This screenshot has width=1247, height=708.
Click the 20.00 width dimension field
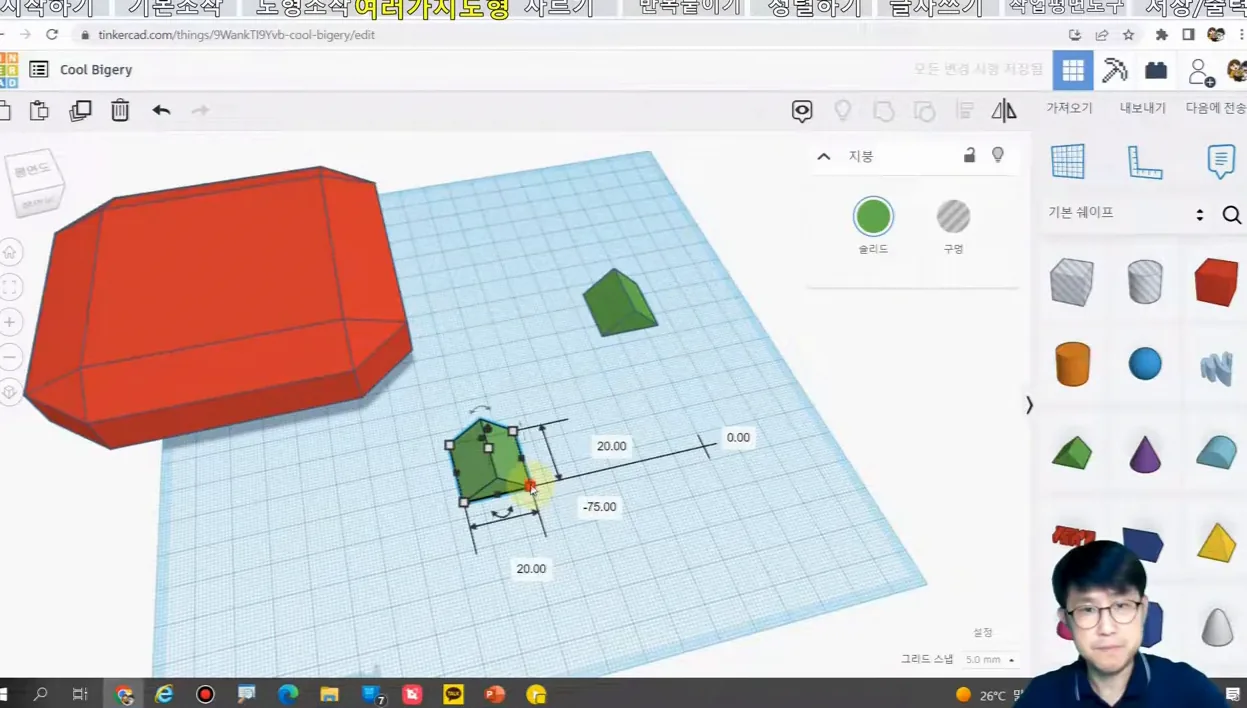(x=531, y=569)
